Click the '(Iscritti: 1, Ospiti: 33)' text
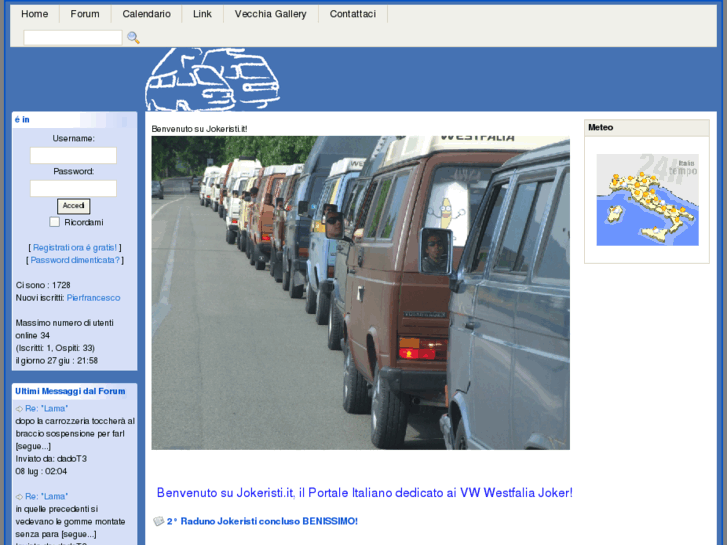This screenshot has height=545, width=727. [x=55, y=348]
